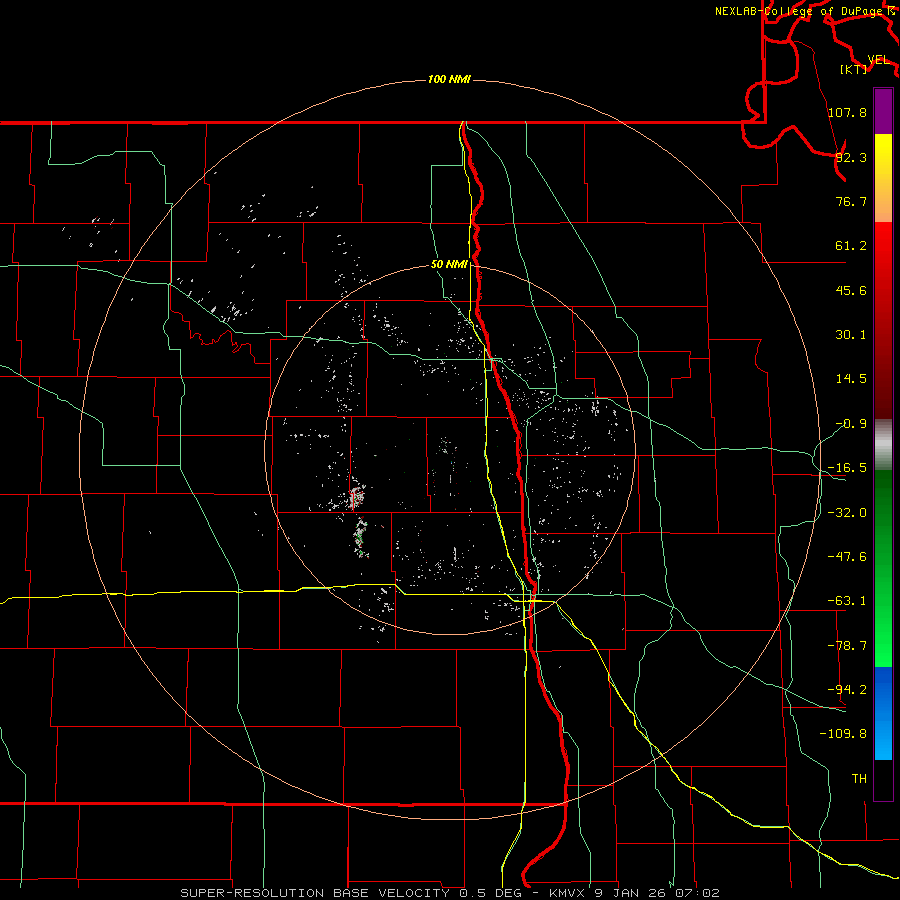Select the -16.5 velocity scale value
The height and width of the screenshot is (900, 900).
[847, 468]
